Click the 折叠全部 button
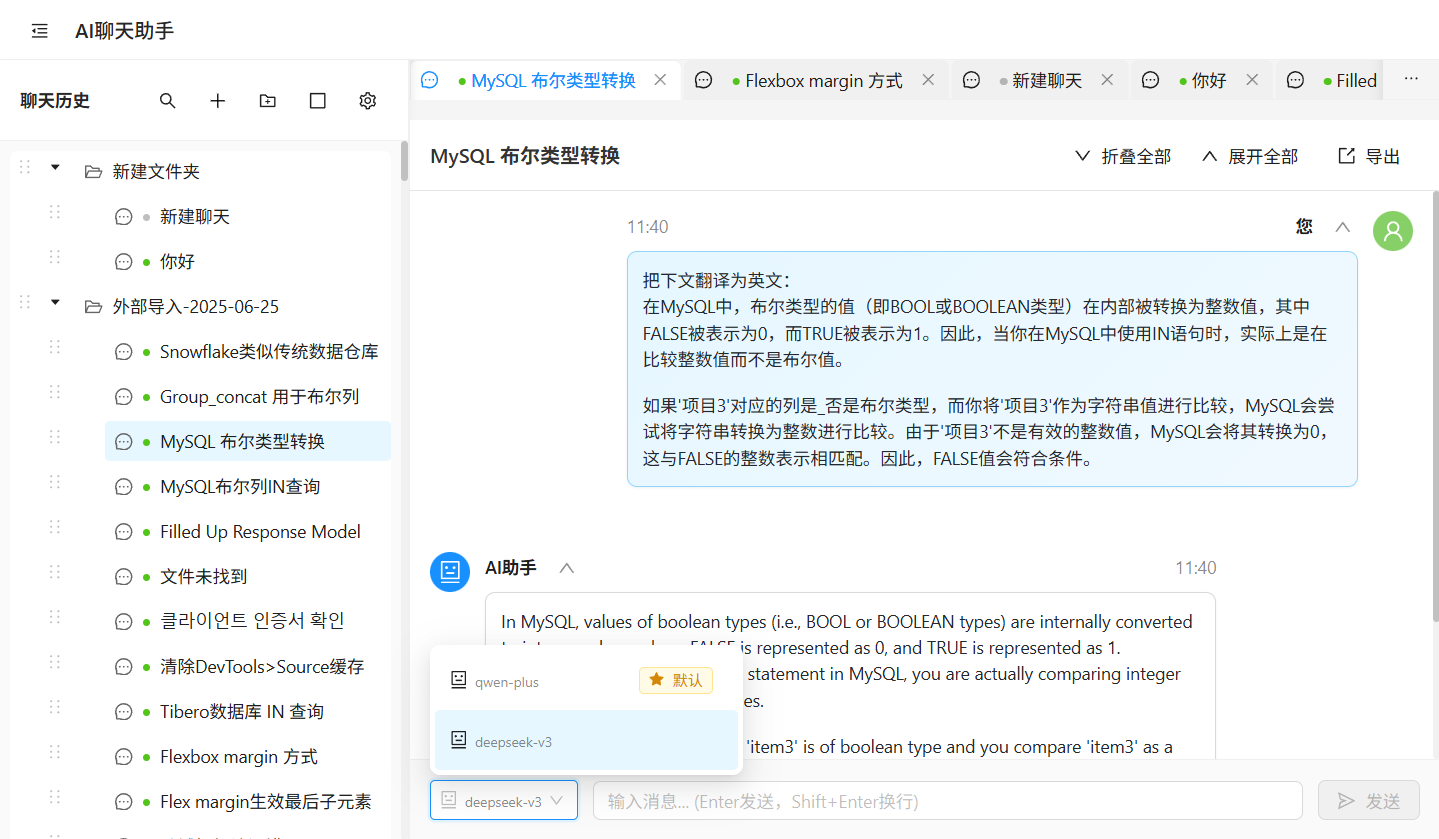Viewport: 1439px width, 839px height. click(x=1122, y=156)
